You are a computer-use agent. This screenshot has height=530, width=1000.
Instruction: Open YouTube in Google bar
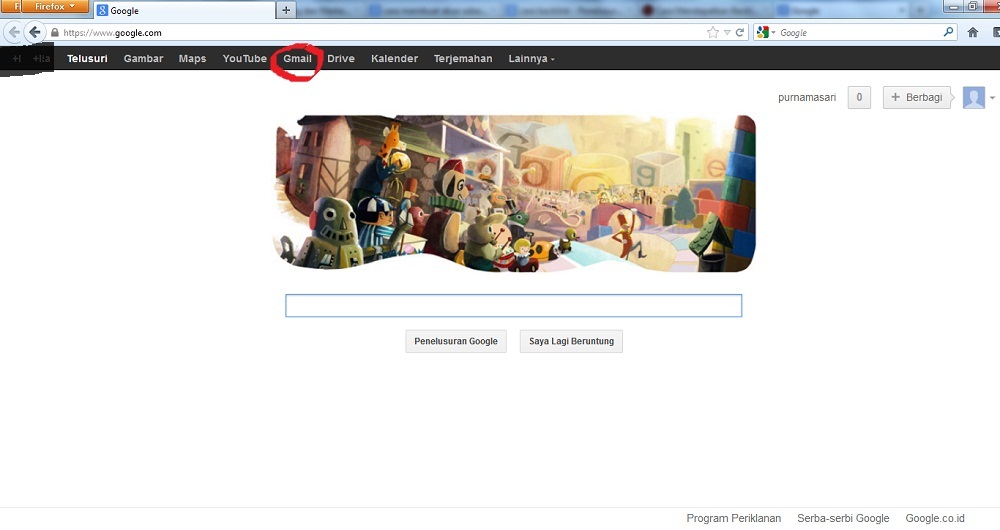(x=245, y=59)
